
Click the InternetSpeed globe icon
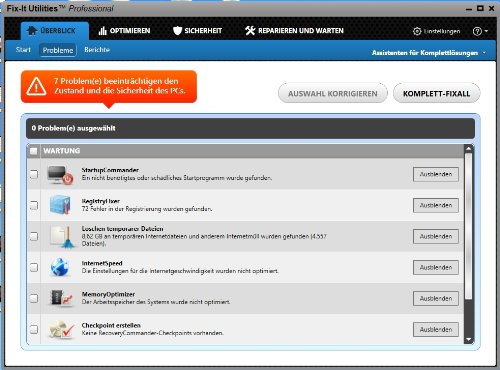(60, 267)
